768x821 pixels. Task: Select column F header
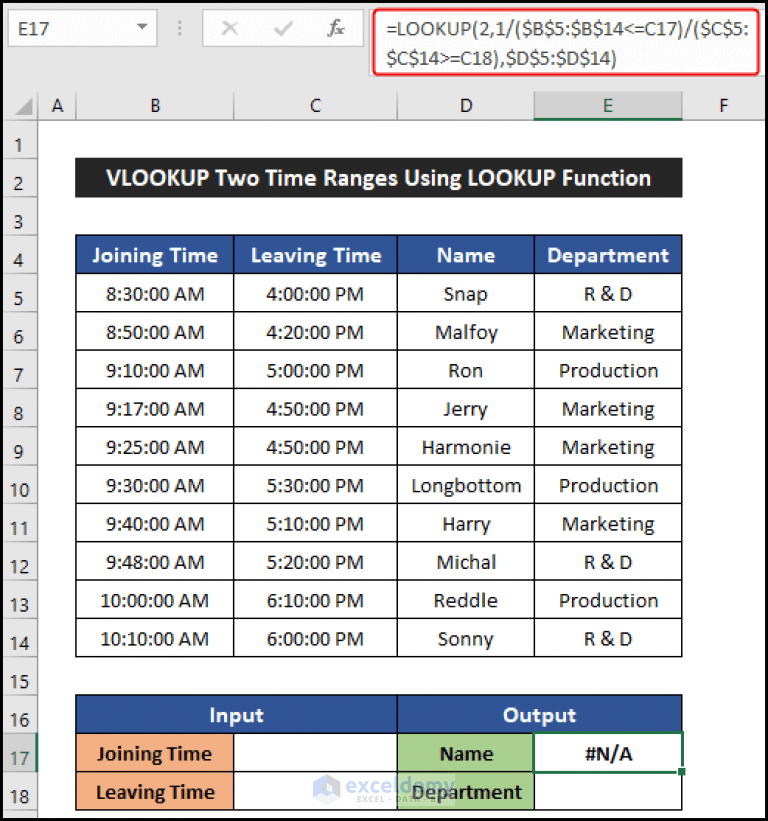click(x=724, y=106)
